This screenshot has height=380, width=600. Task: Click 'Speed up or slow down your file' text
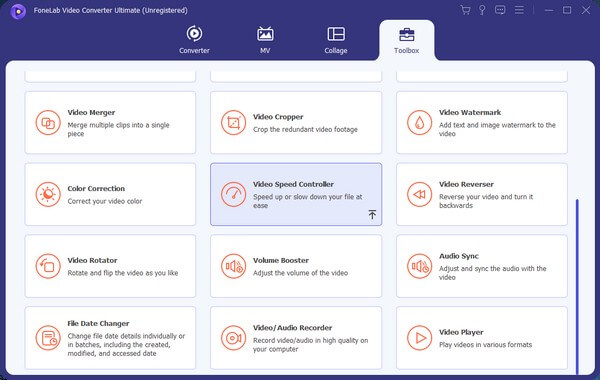(307, 201)
